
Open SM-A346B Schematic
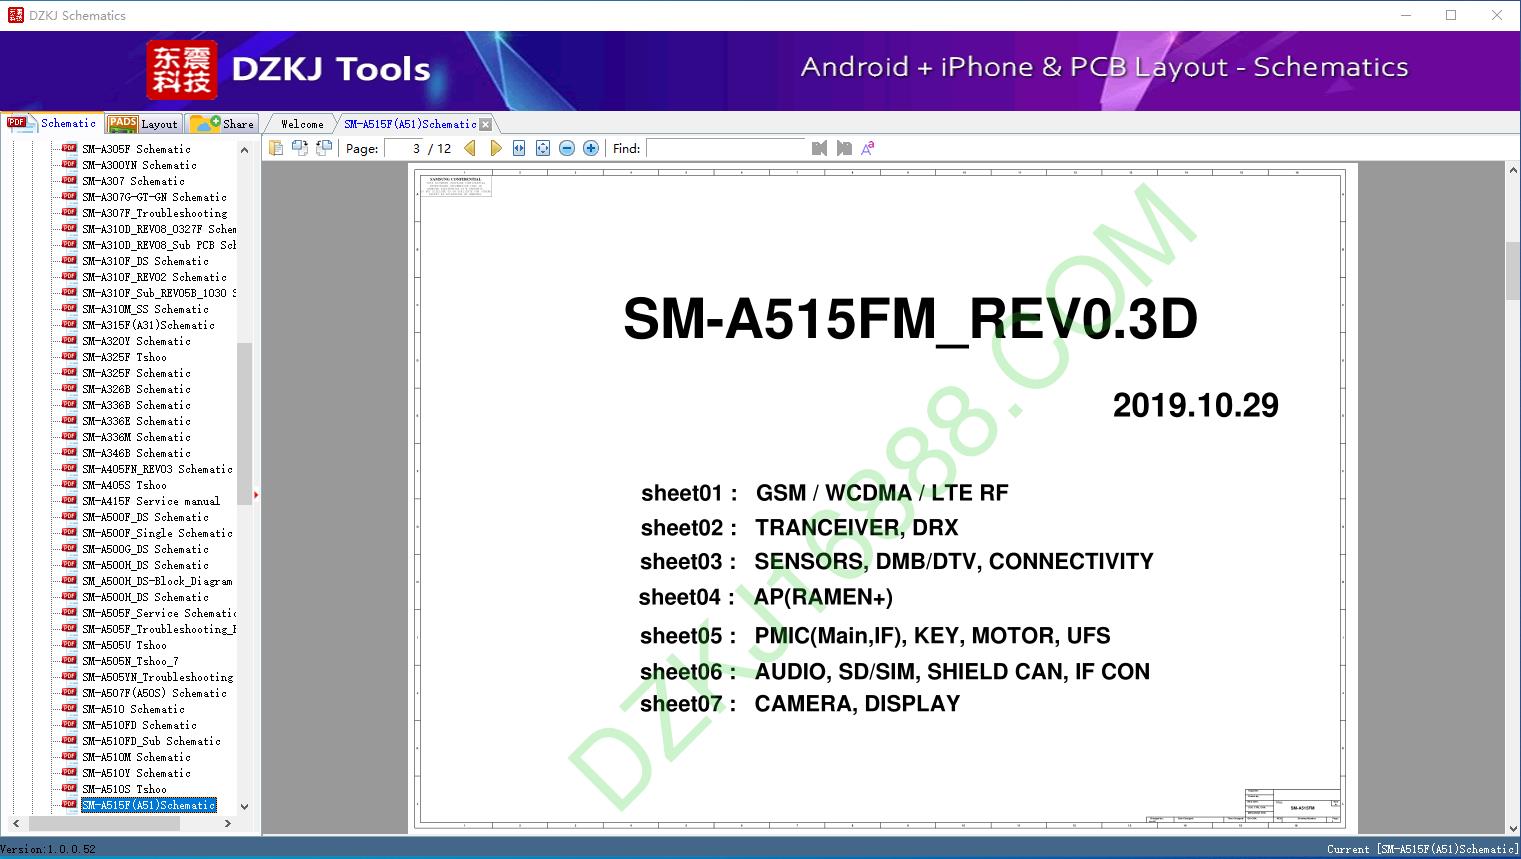(x=136, y=453)
